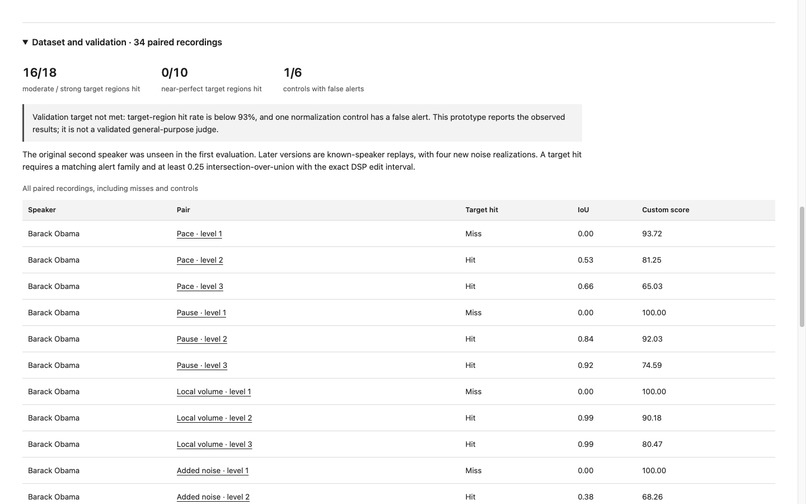This screenshot has width=806, height=504.
Task: Click the 'All paired recordings' table caption
Action: tap(110, 188)
